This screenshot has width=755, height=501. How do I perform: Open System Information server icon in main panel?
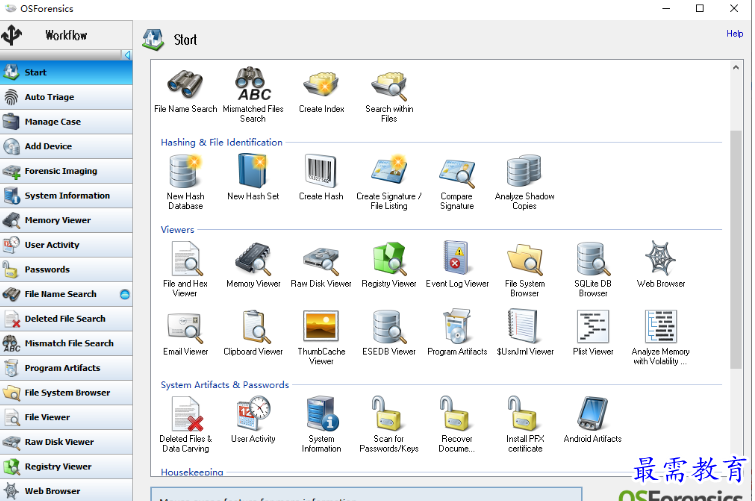tap(322, 413)
